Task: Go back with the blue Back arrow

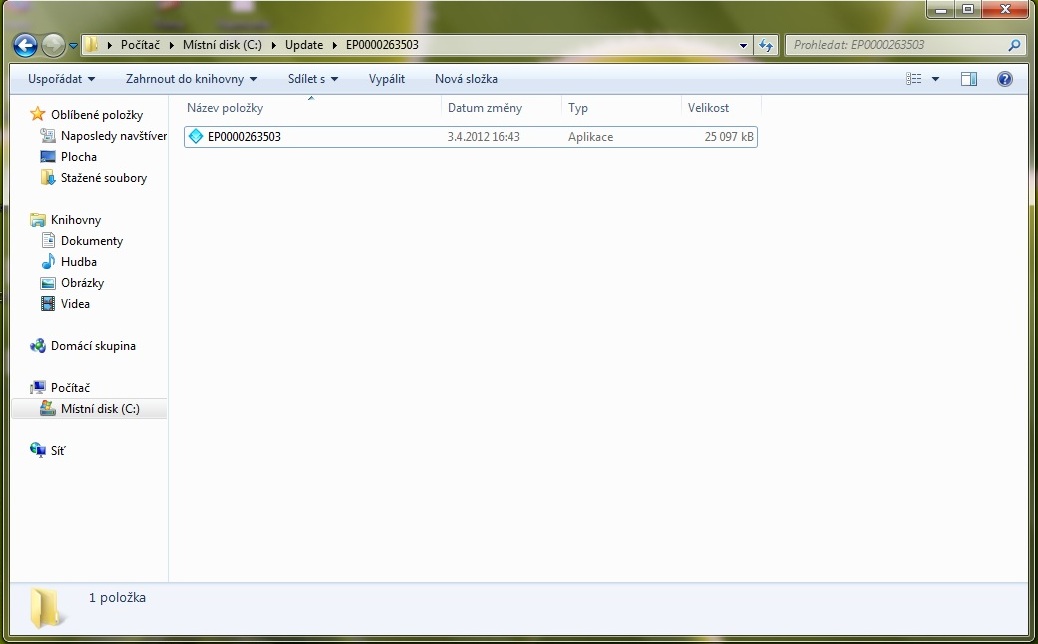Action: point(25,45)
